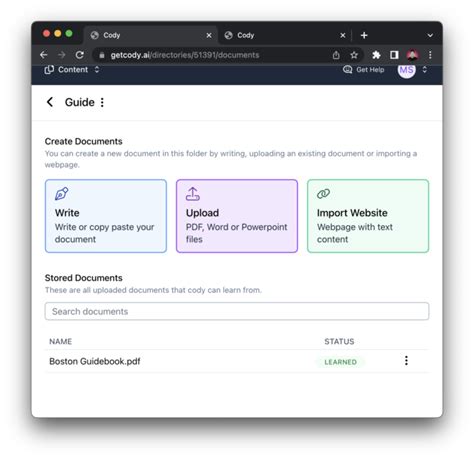Open Boston Guidebook.pdf row options menu
Image resolution: width=474 pixels, height=459 pixels.
tap(406, 361)
